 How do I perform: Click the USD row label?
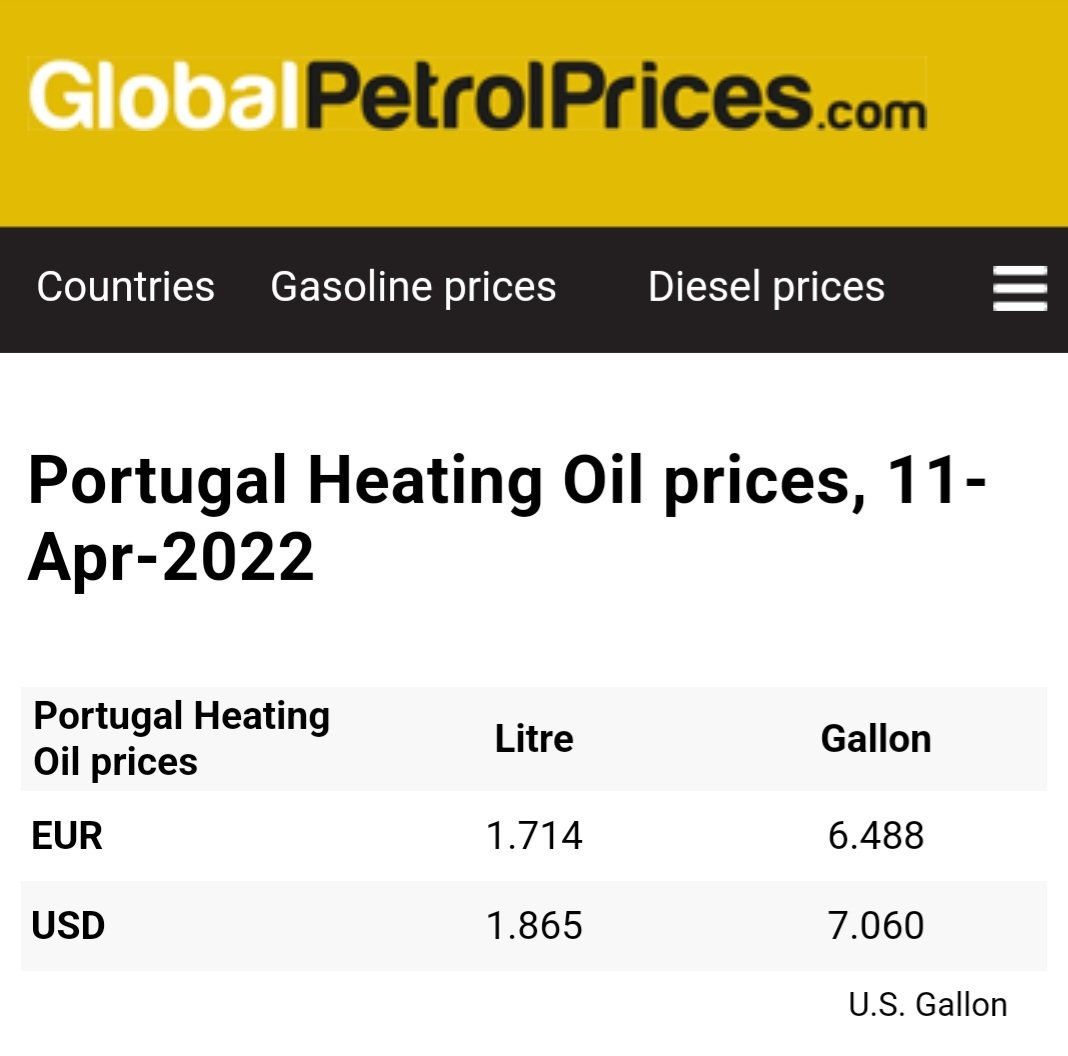tap(68, 926)
